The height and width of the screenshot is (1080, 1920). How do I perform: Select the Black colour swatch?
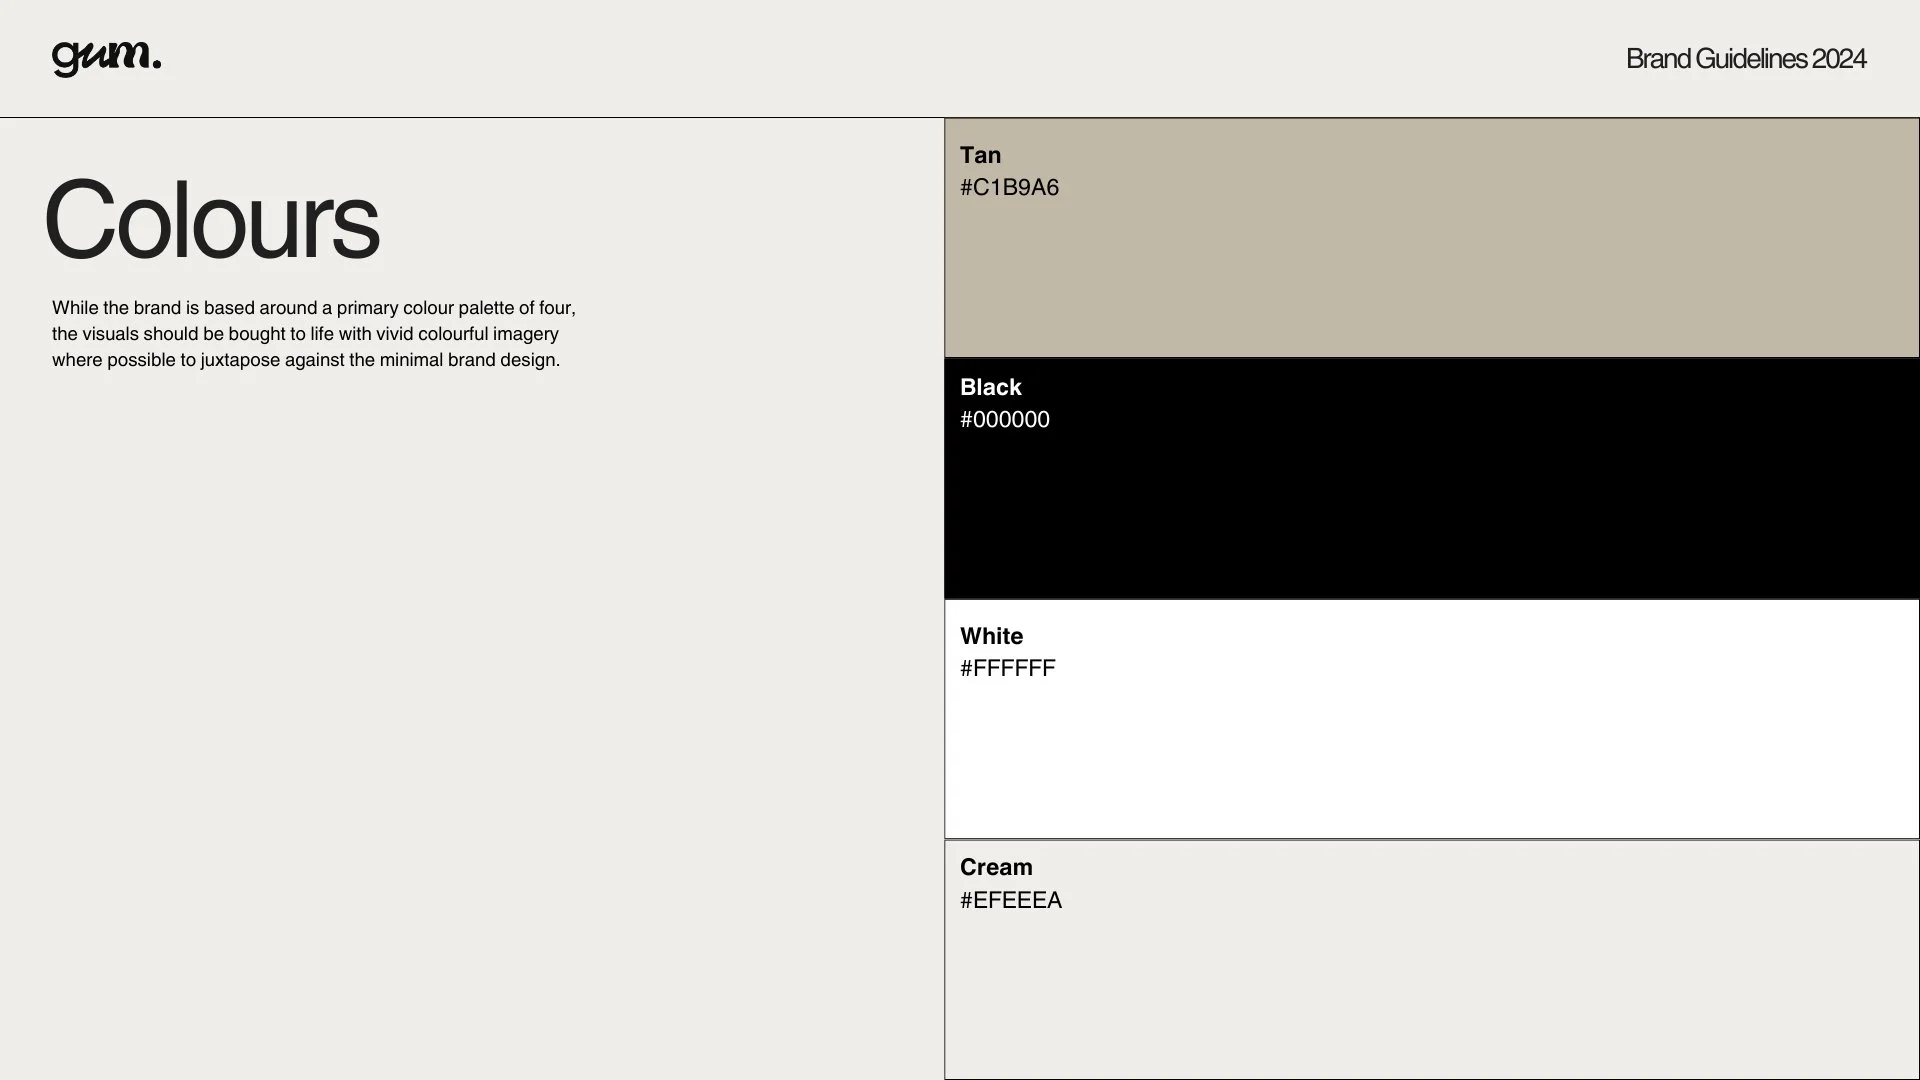pyautogui.click(x=1431, y=500)
